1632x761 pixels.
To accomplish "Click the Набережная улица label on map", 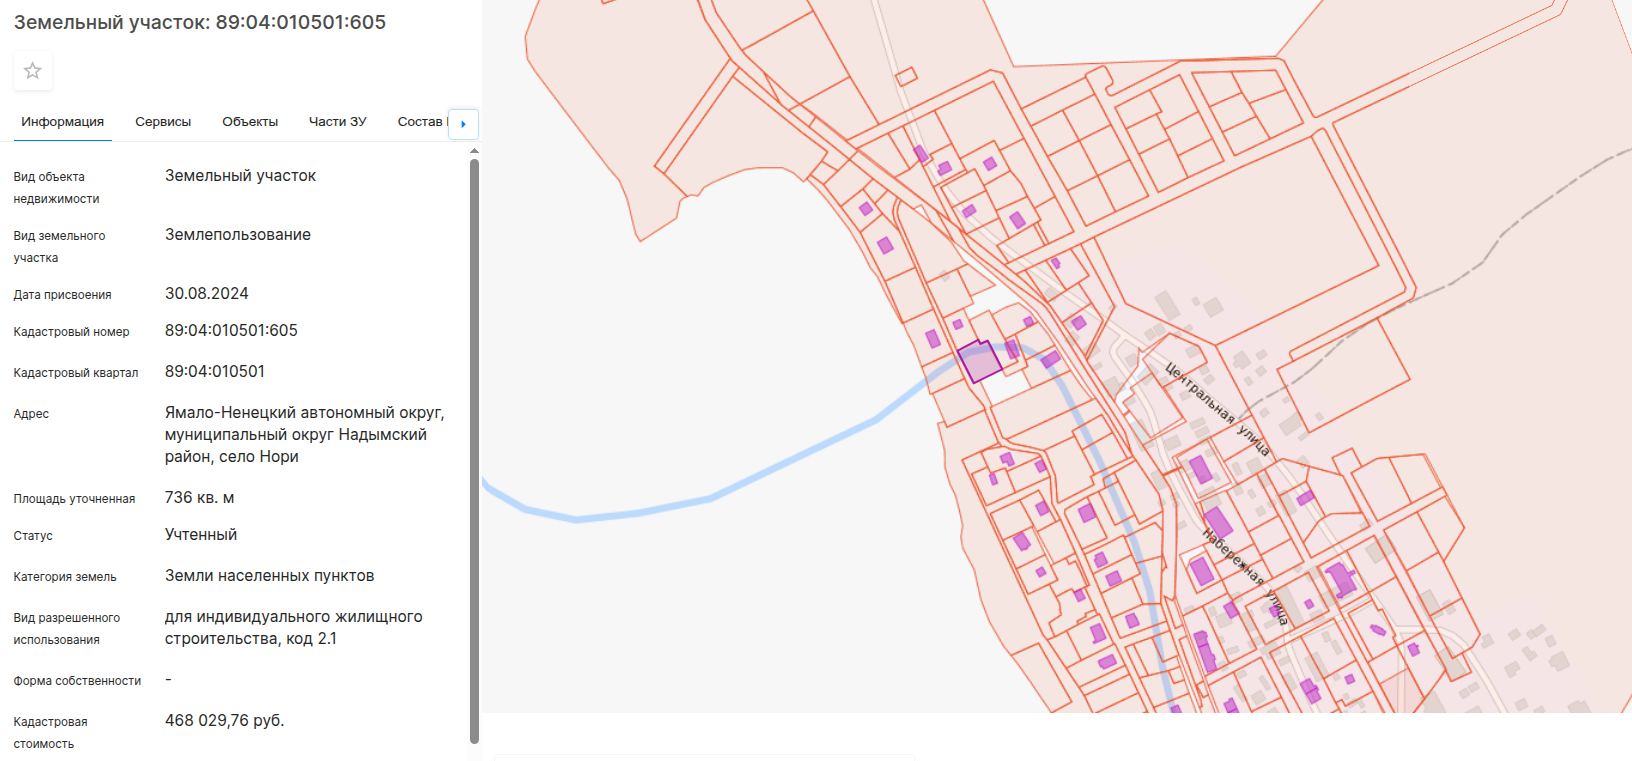I will (1245, 577).
